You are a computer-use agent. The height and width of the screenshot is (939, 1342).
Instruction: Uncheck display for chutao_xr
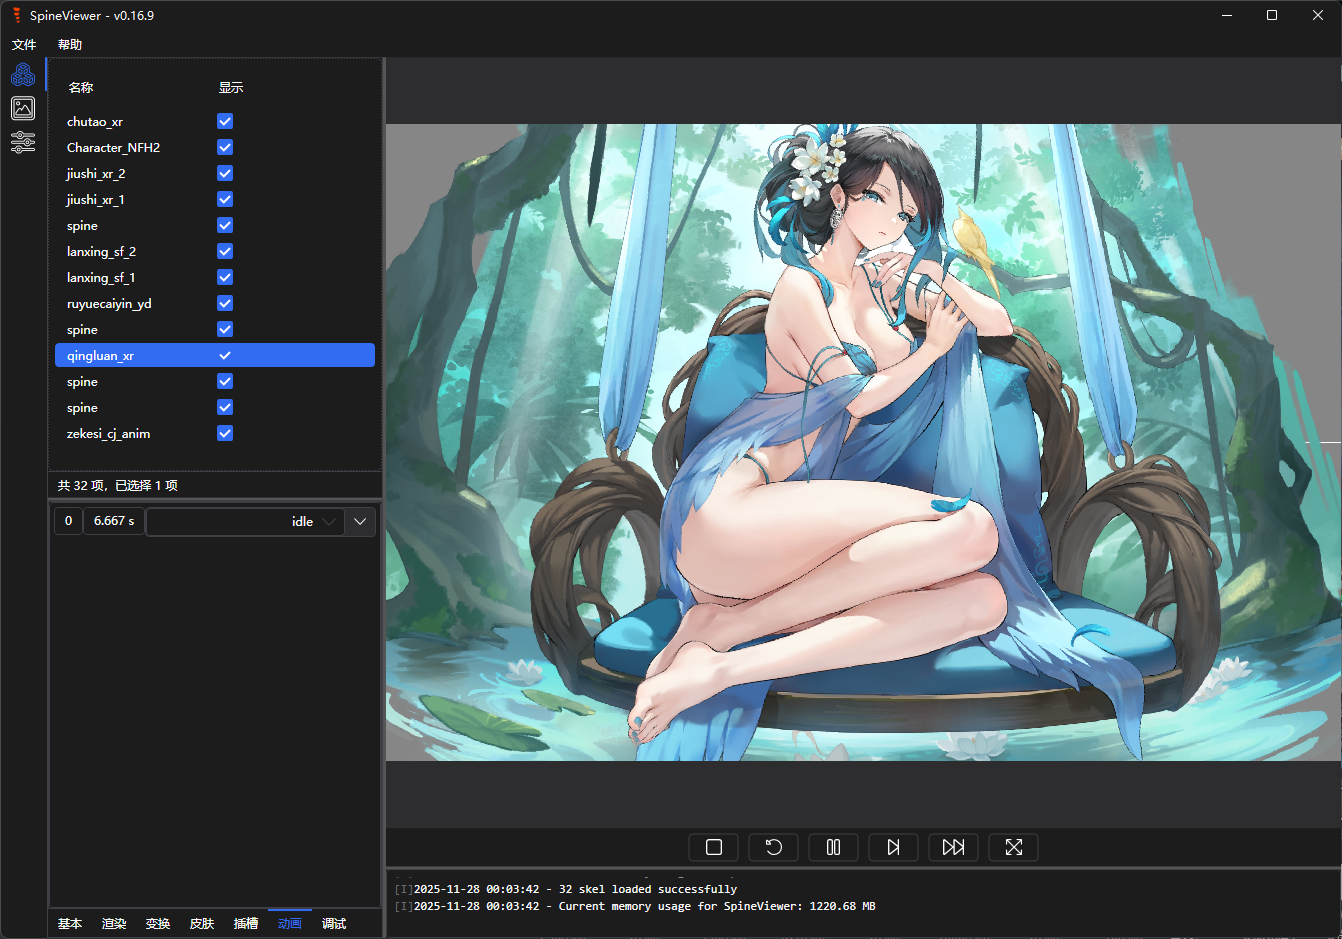[225, 121]
